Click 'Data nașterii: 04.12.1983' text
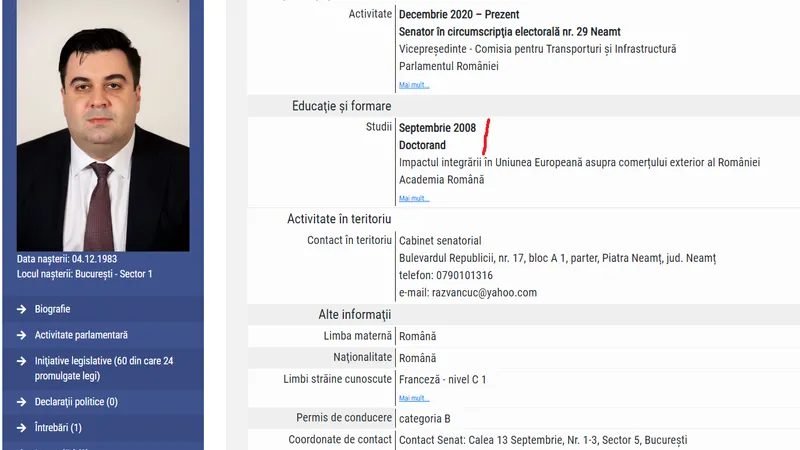Image resolution: width=800 pixels, height=450 pixels. [67, 259]
